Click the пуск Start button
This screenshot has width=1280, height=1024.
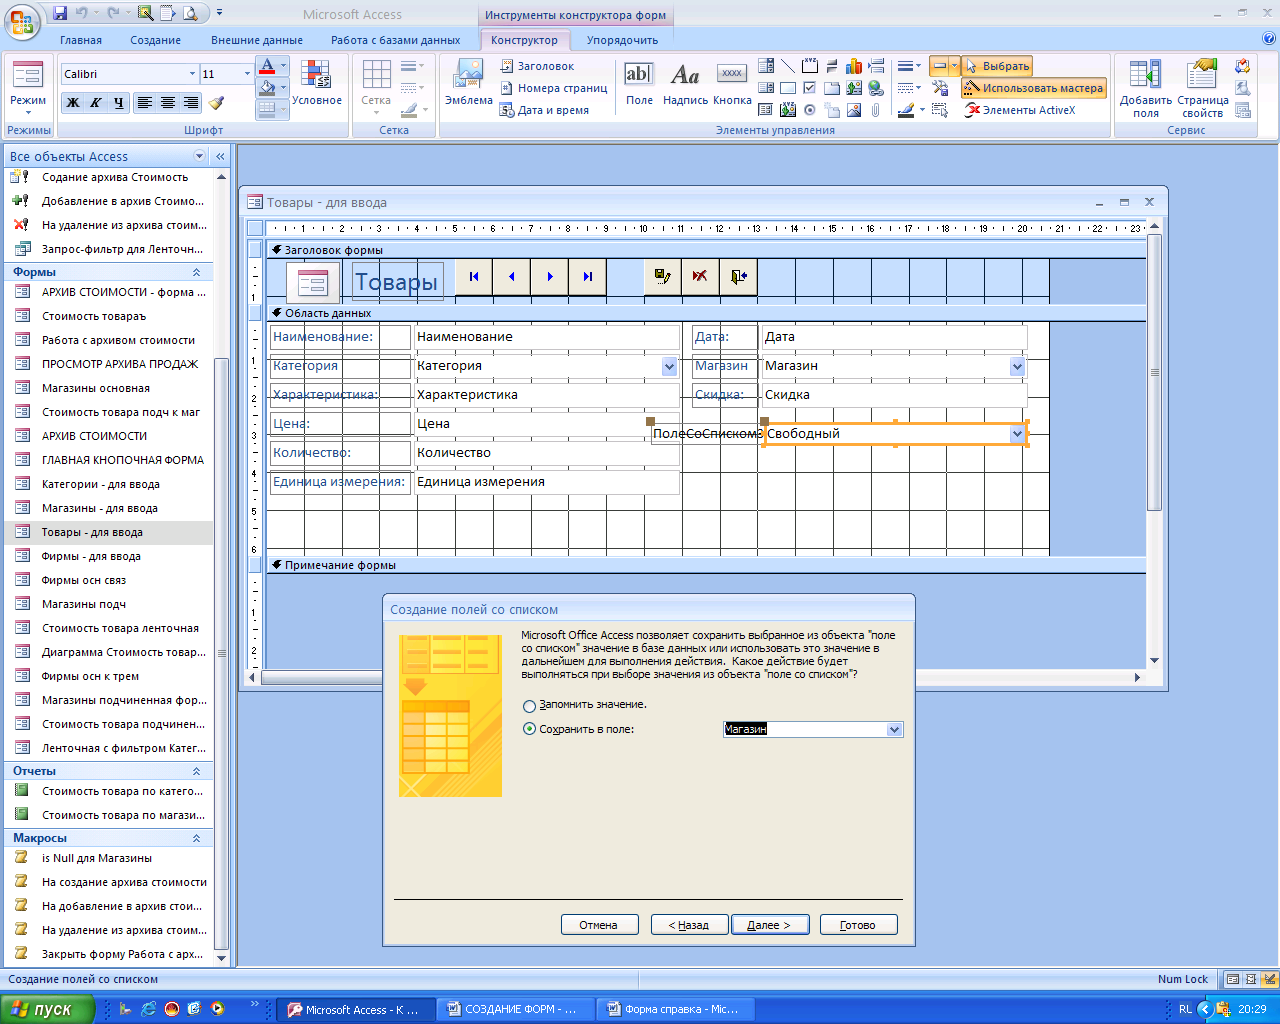pos(47,1009)
